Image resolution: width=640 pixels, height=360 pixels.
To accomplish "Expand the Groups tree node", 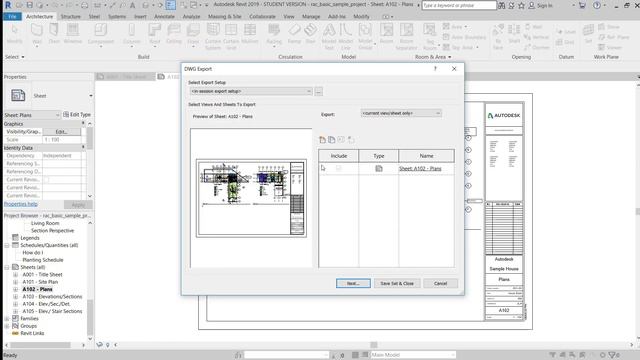I will [x=7, y=326].
